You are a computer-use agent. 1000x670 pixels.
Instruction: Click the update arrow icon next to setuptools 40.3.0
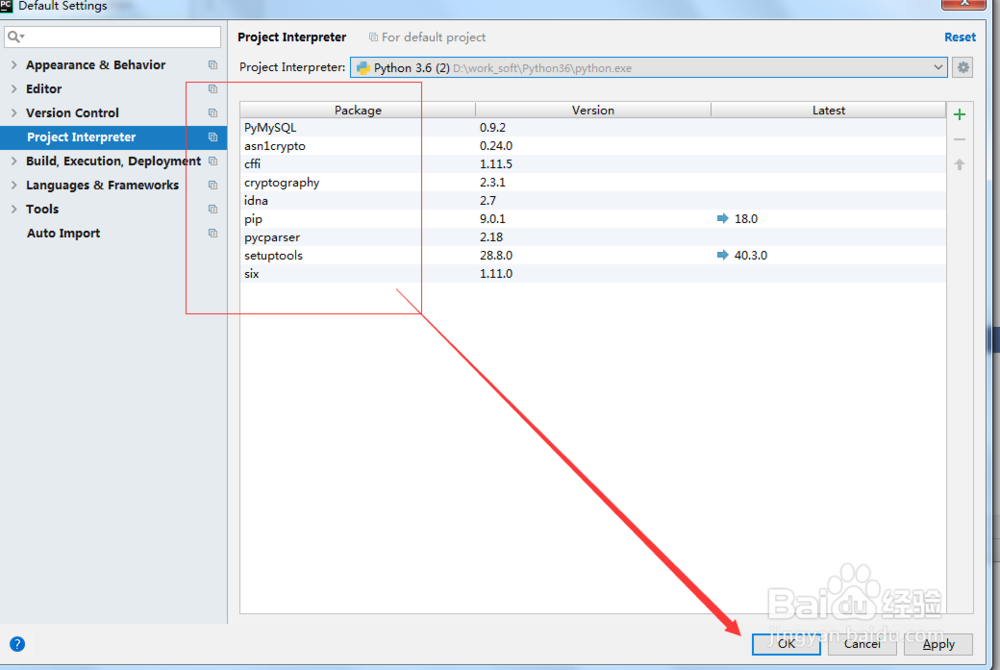[723, 255]
